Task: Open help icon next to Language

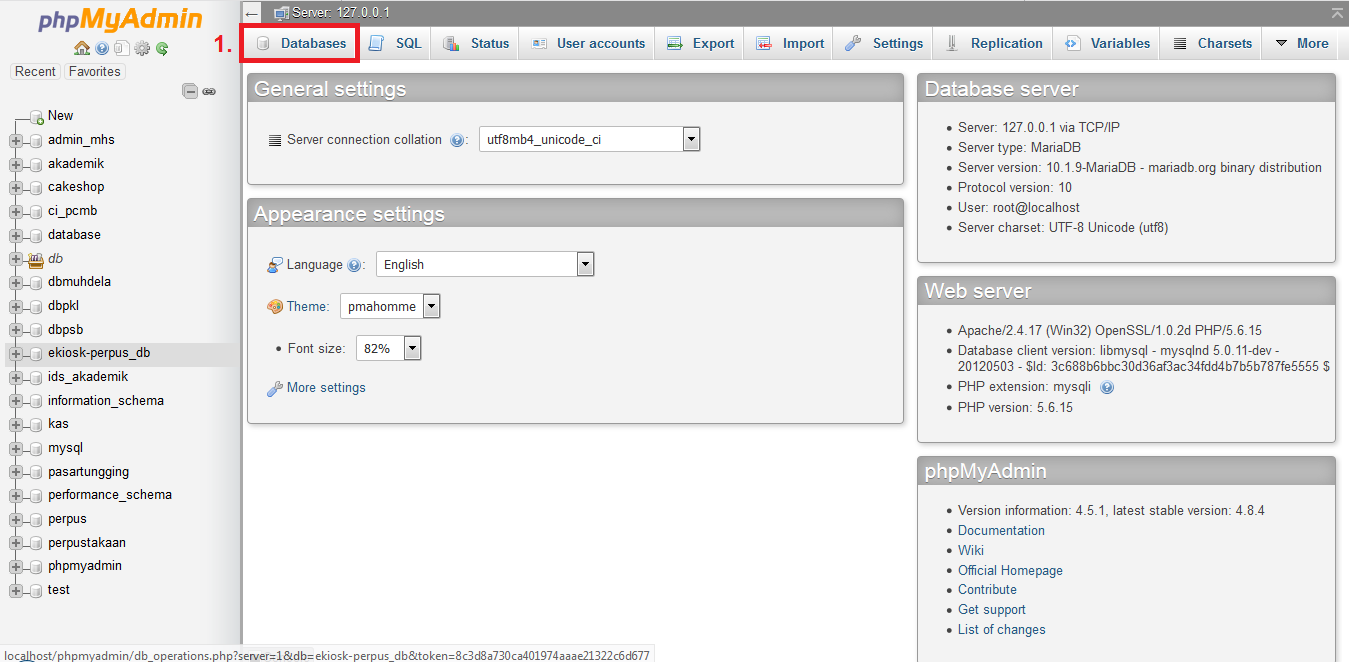Action: coord(354,265)
